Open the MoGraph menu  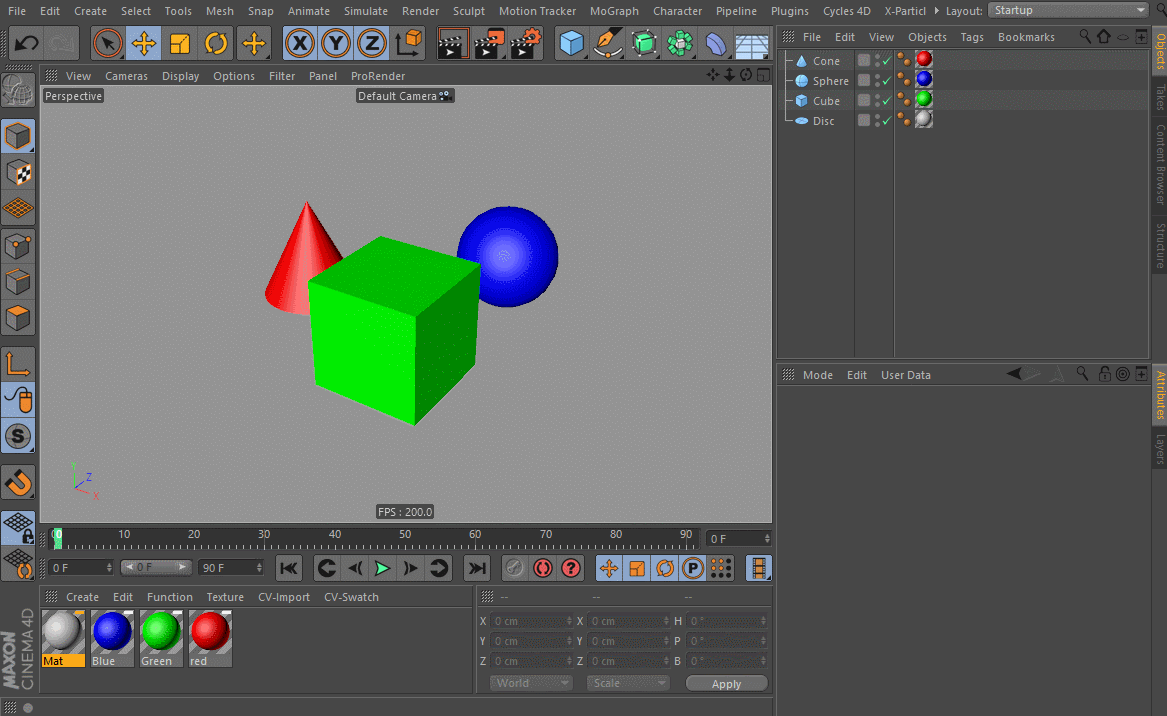coord(614,11)
